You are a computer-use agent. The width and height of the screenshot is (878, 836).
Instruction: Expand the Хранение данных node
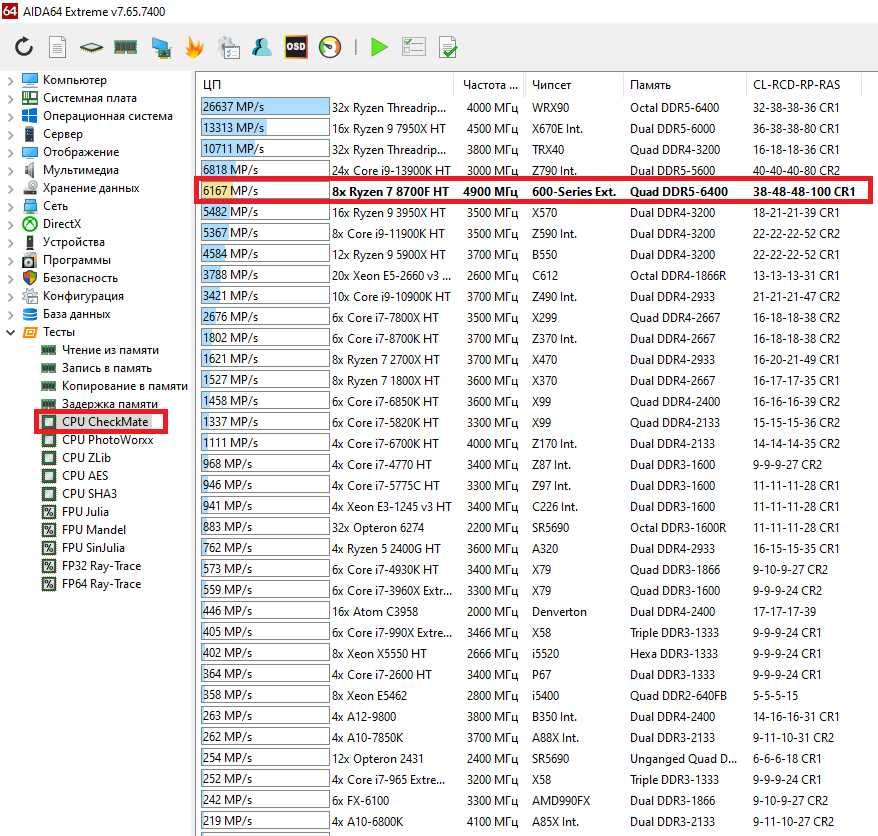[x=10, y=189]
